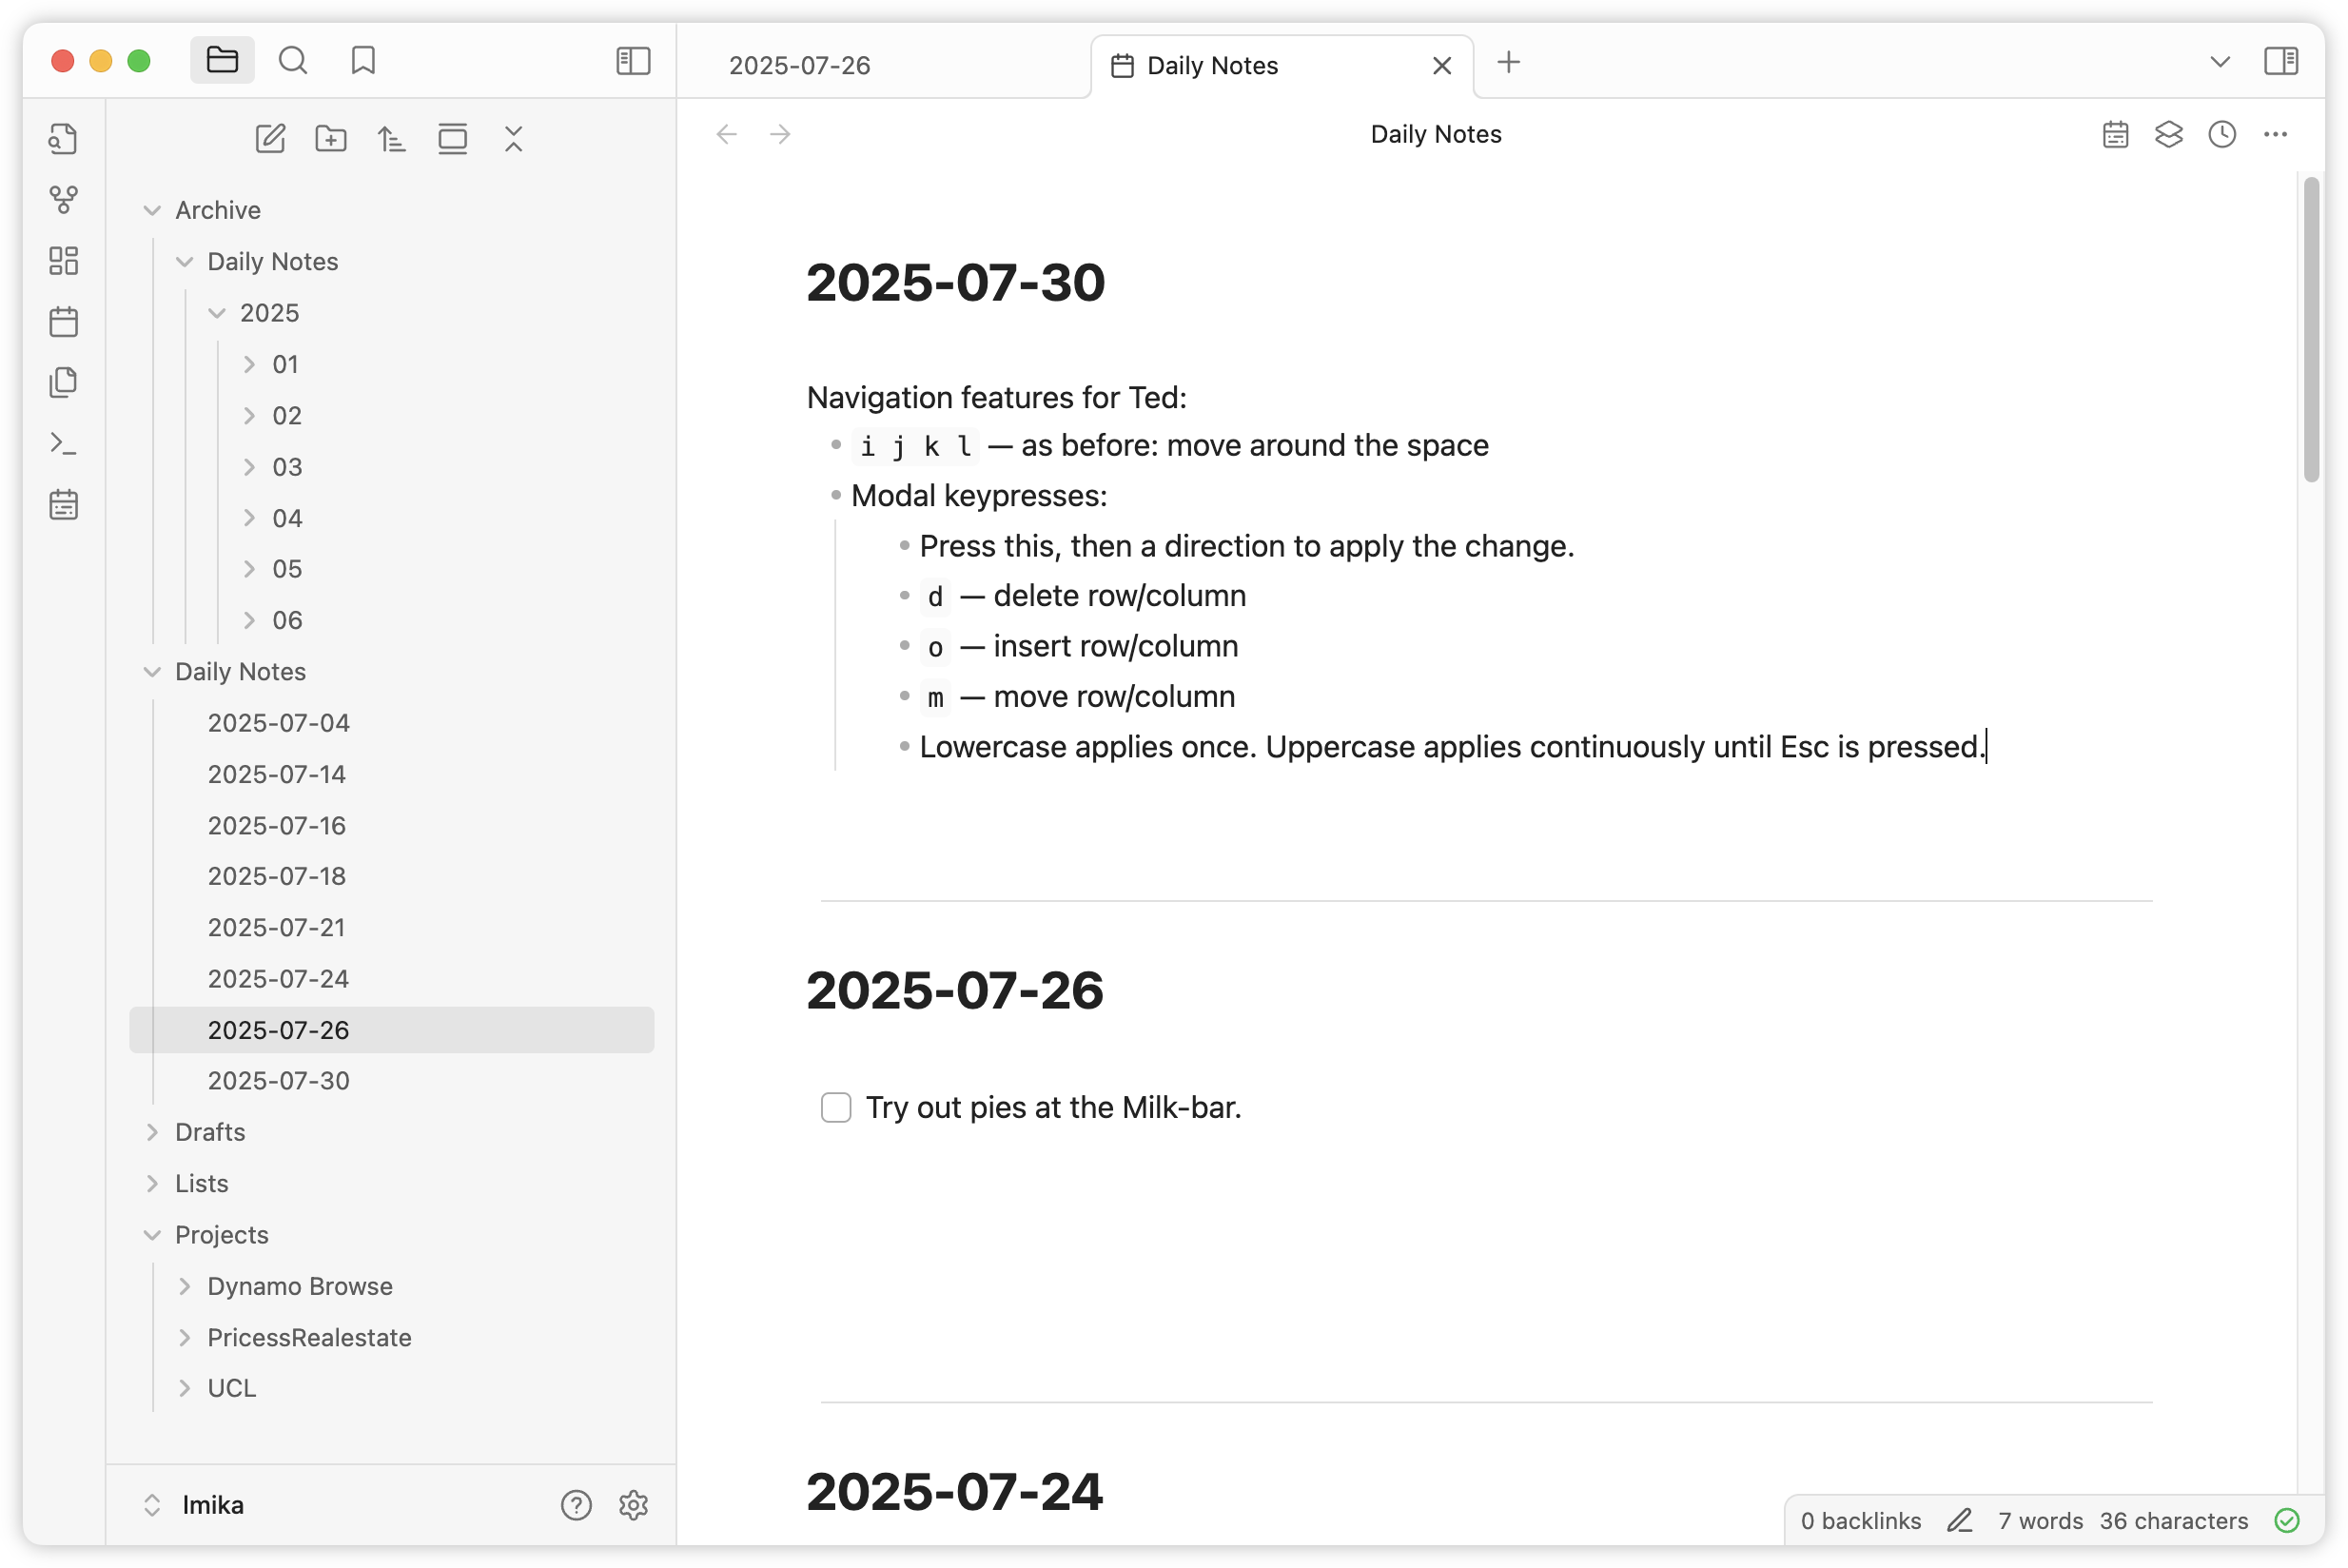Open the file explorer folder icon
The width and height of the screenshot is (2348, 1568).
click(x=222, y=61)
